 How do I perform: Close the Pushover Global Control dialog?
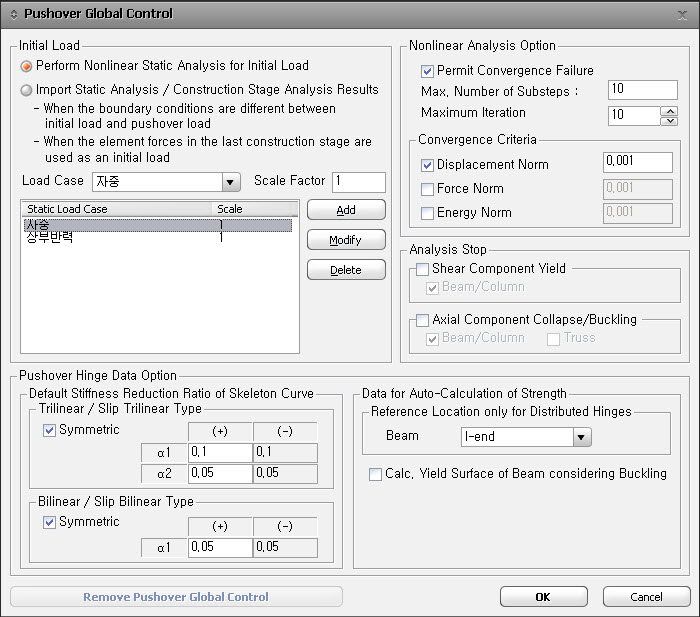[x=682, y=15]
